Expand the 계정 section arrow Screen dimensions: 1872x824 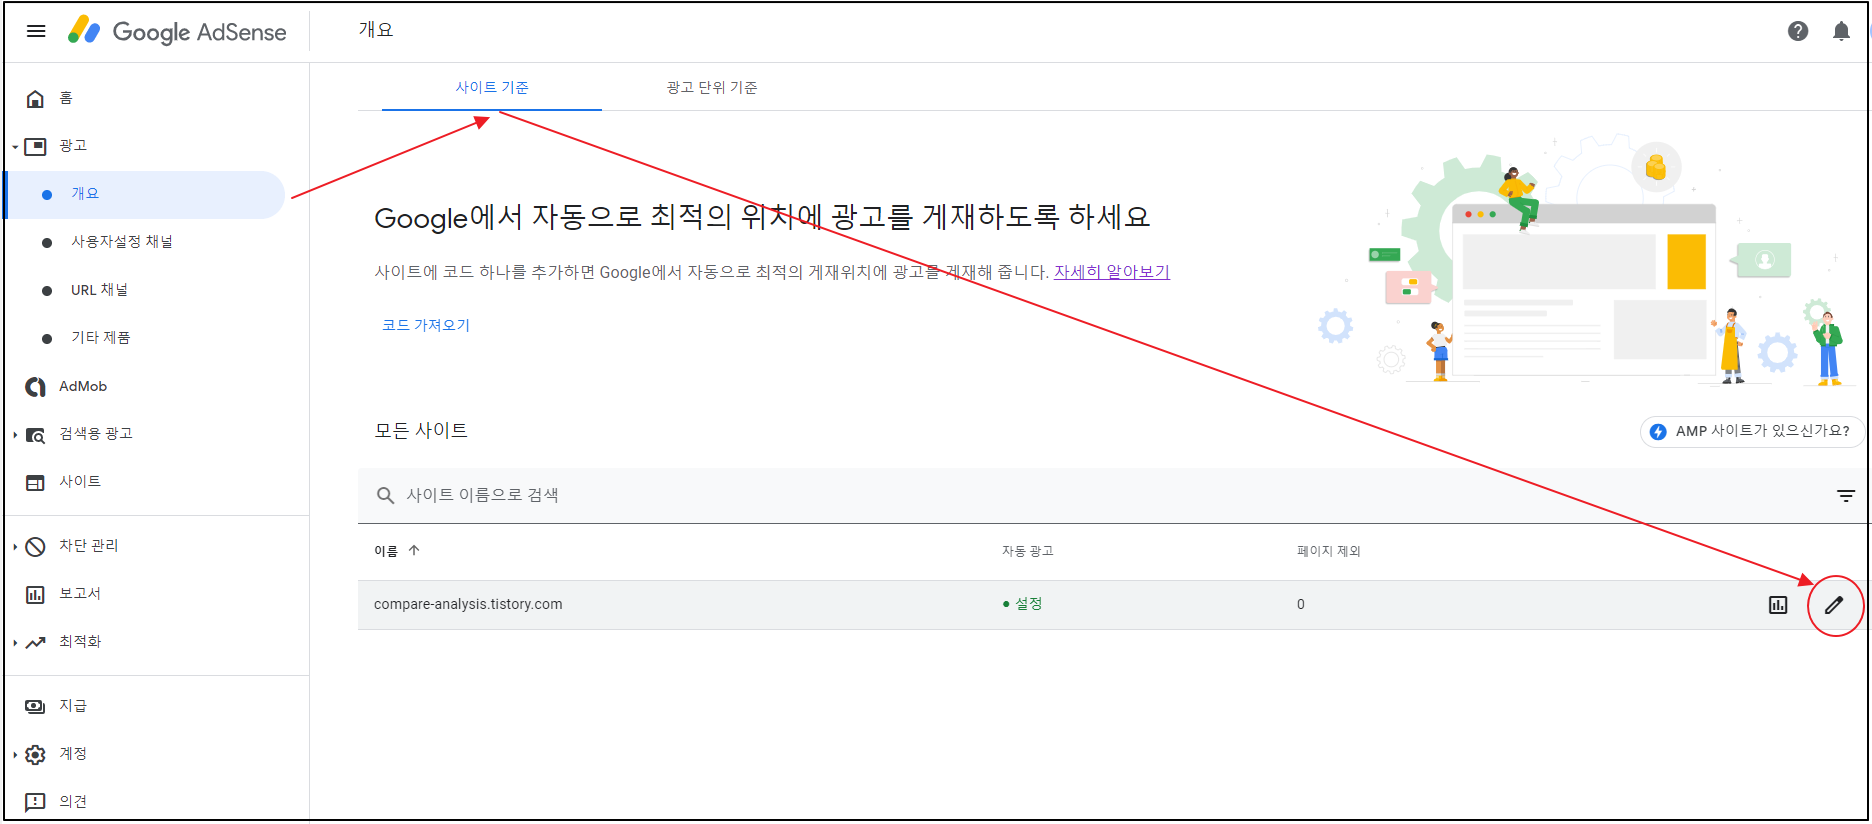coord(15,755)
